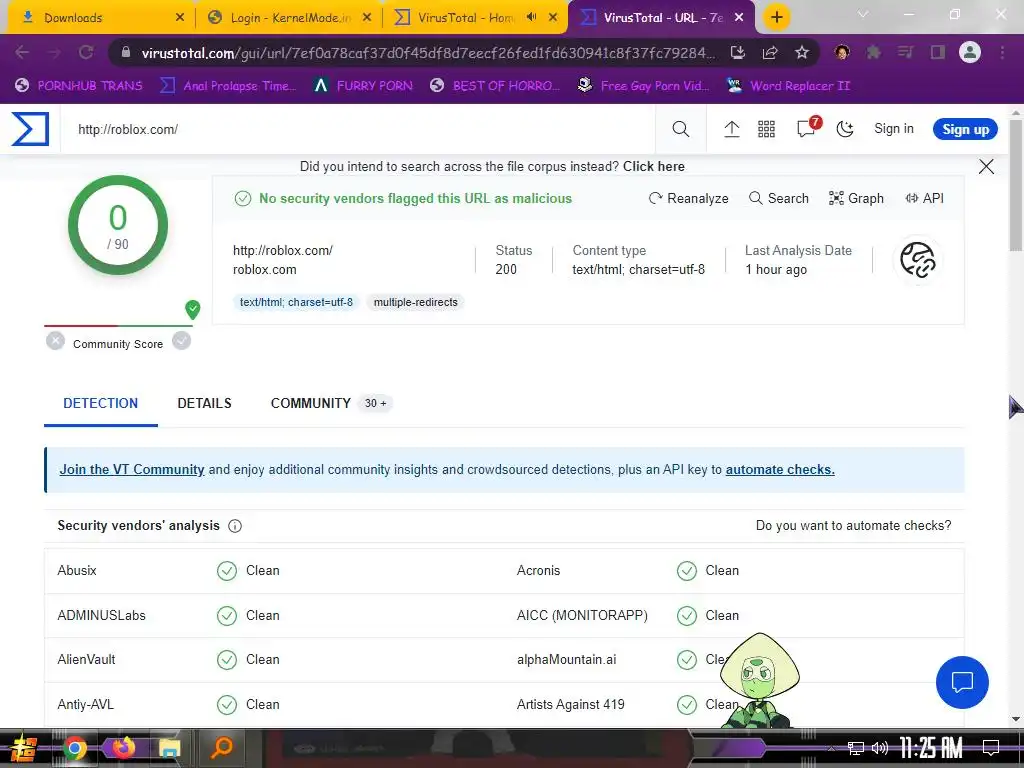The height and width of the screenshot is (768, 1024).
Task: Switch to DETAILS tab
Action: [204, 404]
